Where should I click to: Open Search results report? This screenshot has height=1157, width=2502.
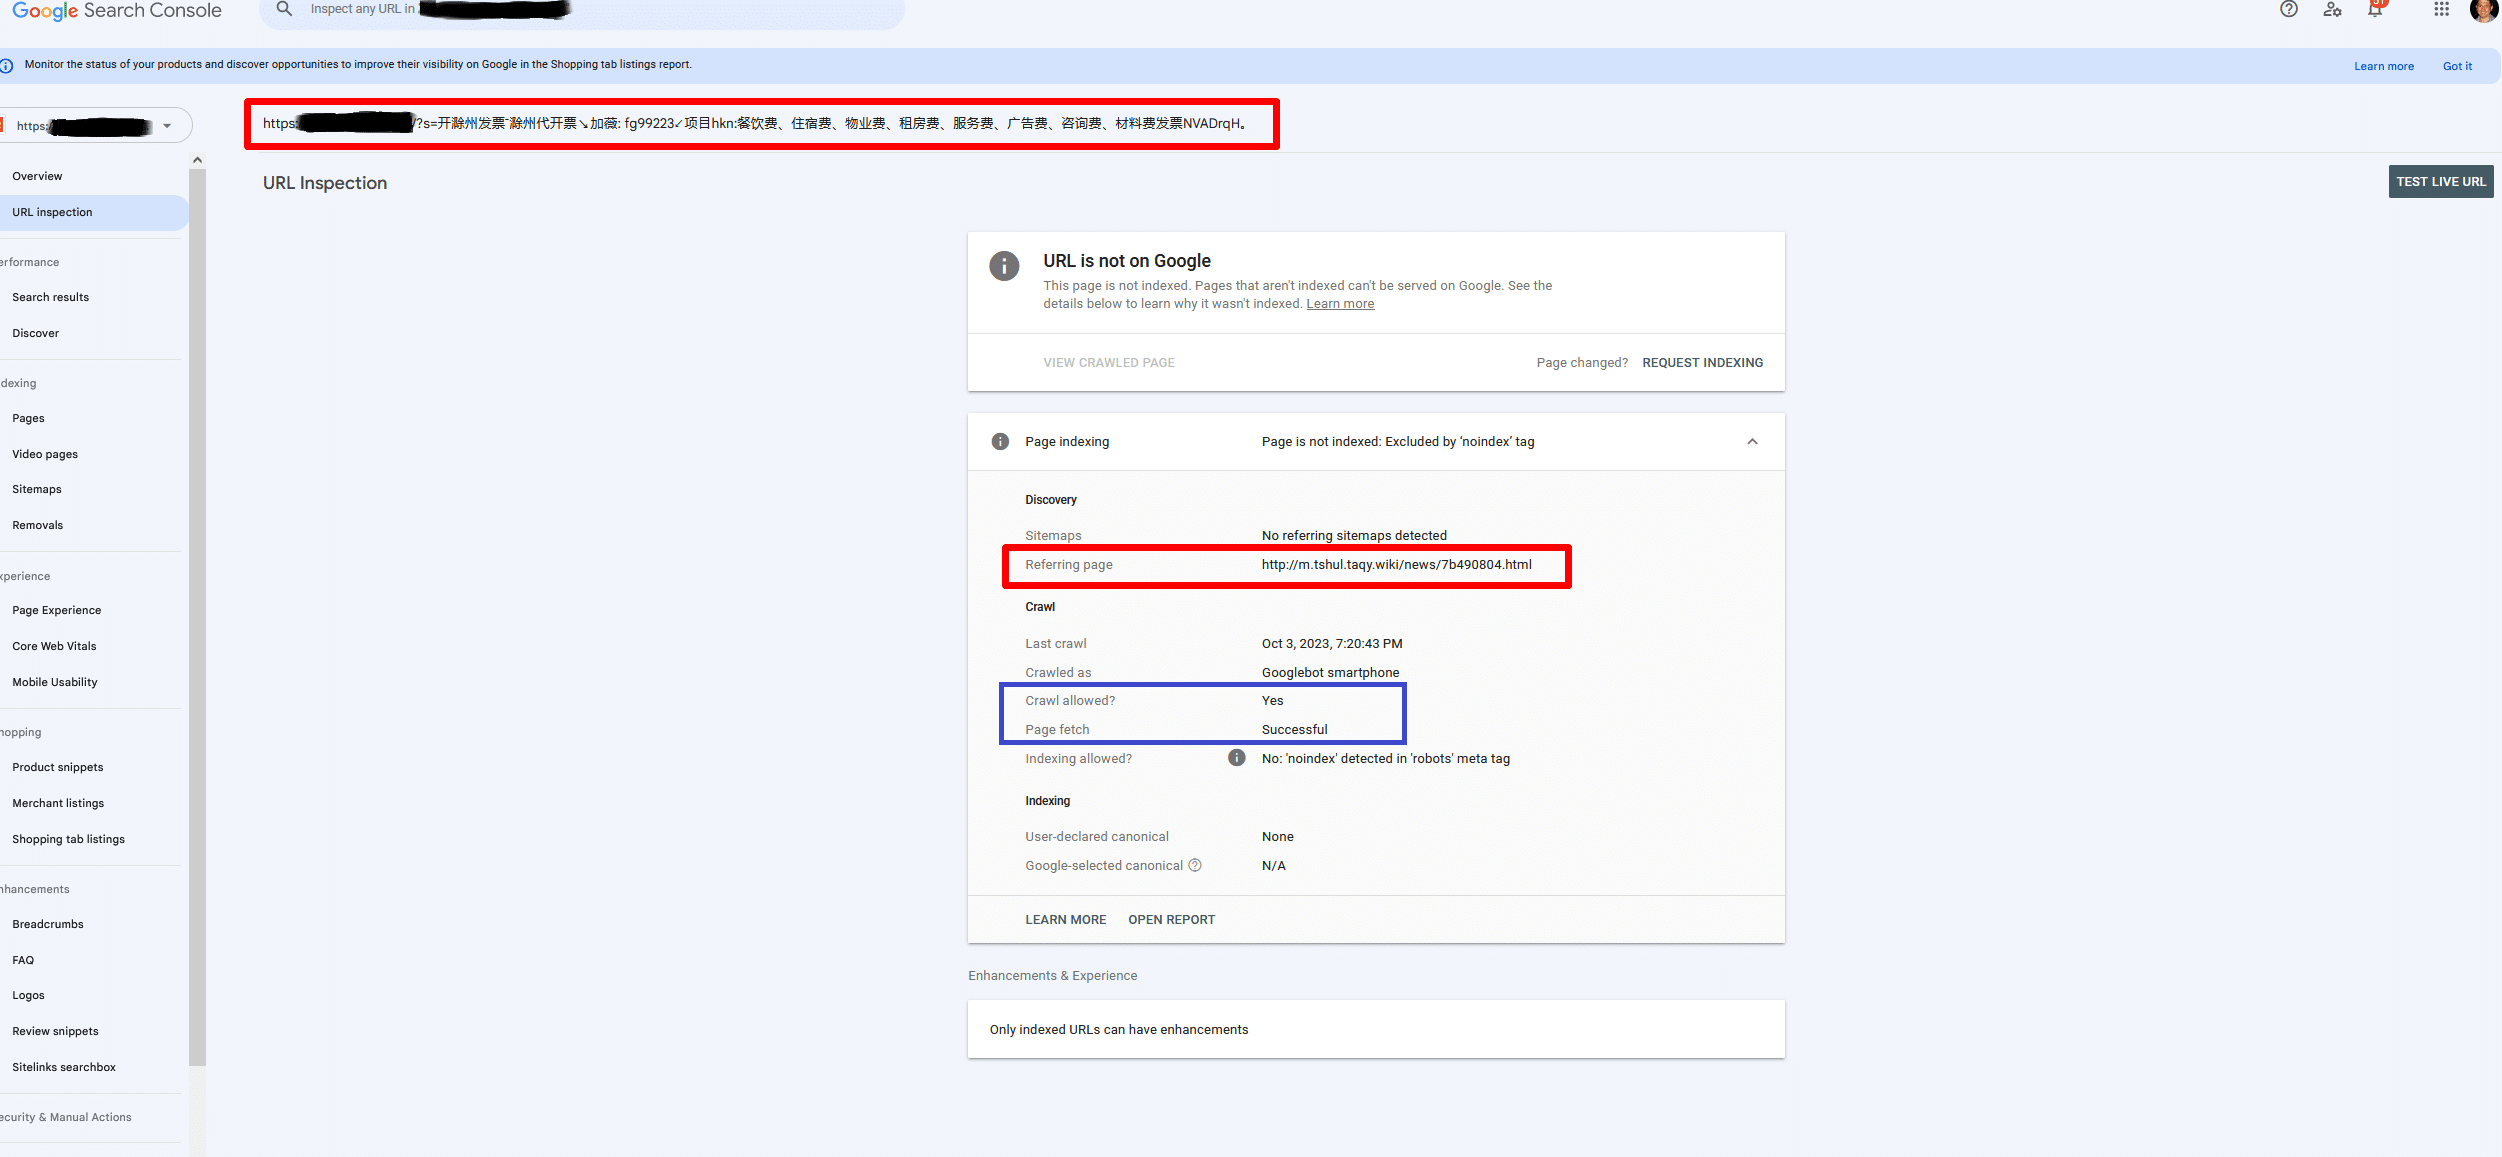[x=50, y=297]
